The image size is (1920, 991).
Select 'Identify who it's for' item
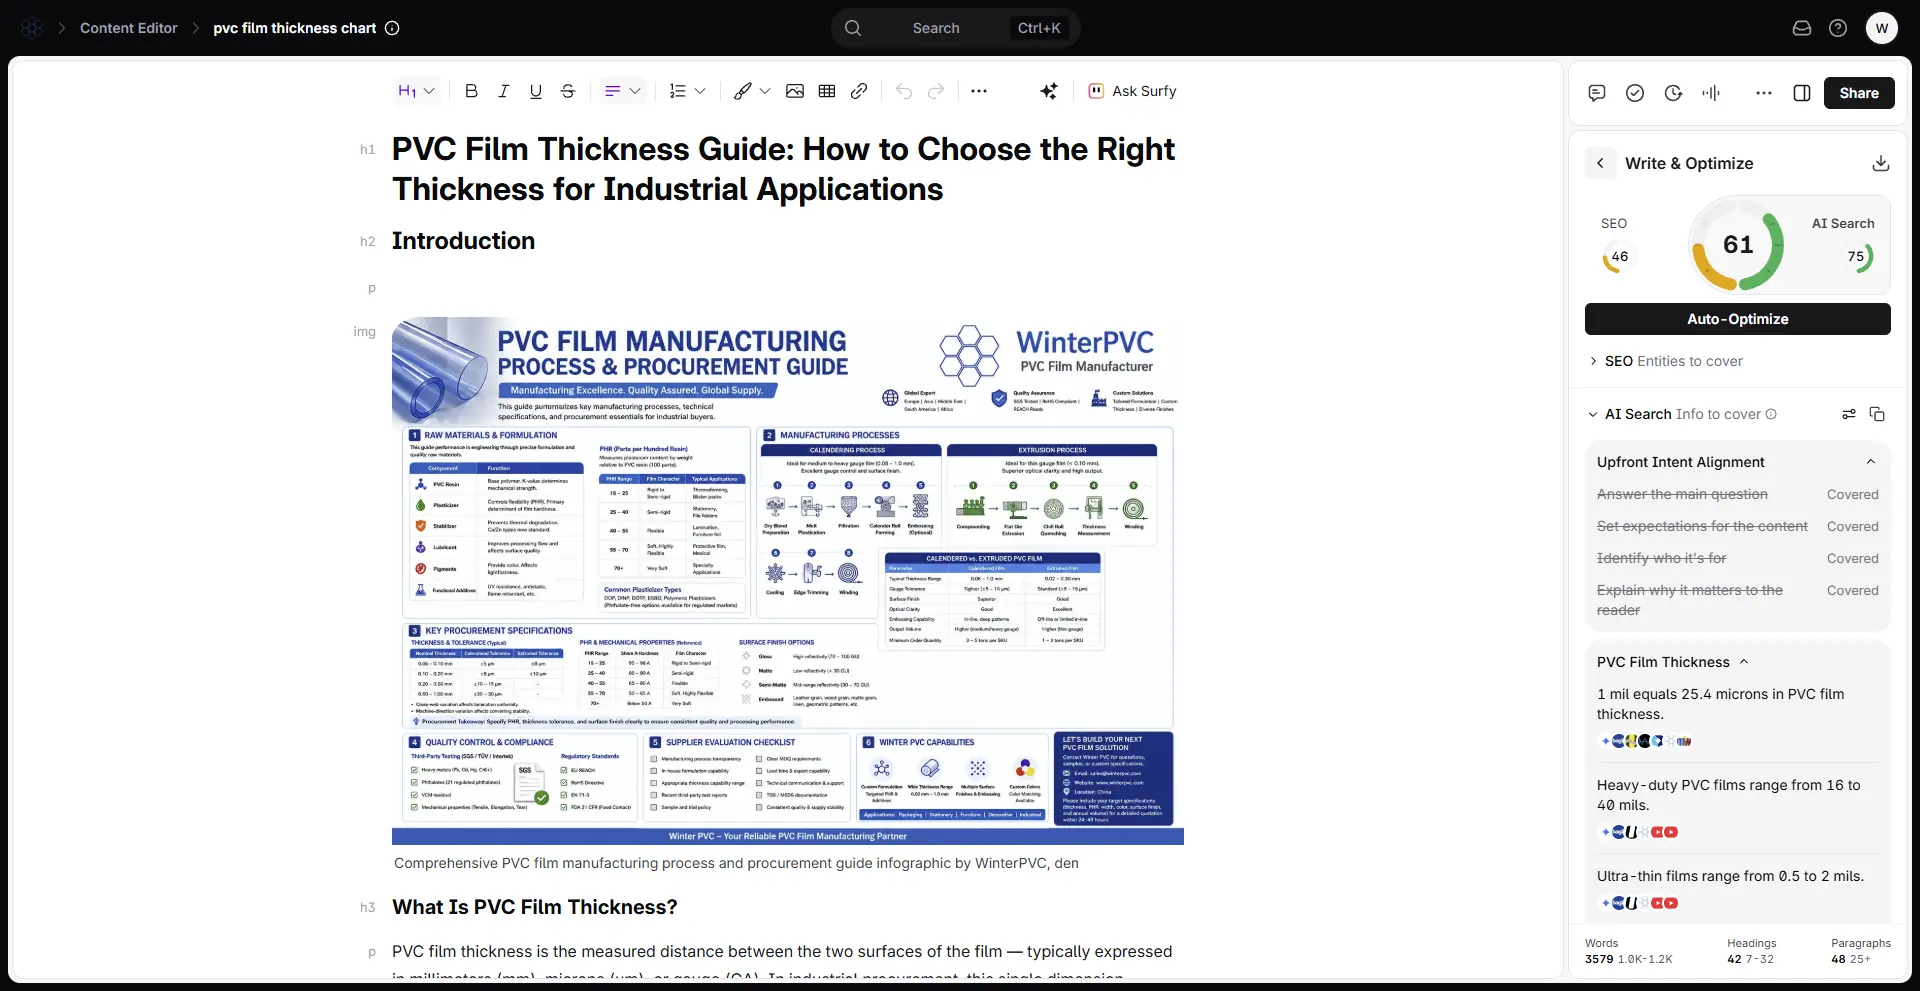pyautogui.click(x=1662, y=558)
